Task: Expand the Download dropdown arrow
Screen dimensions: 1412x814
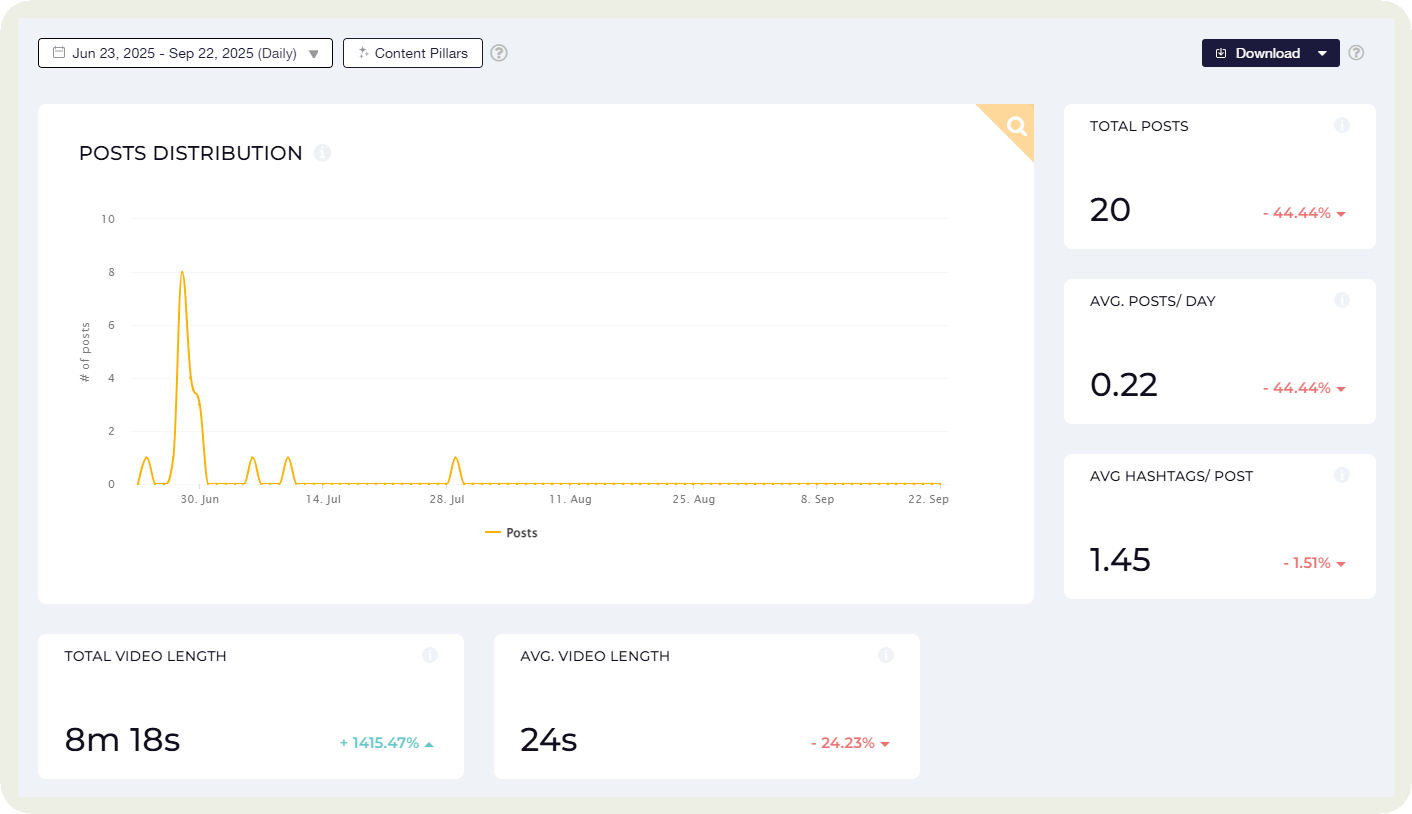Action: 1323,53
